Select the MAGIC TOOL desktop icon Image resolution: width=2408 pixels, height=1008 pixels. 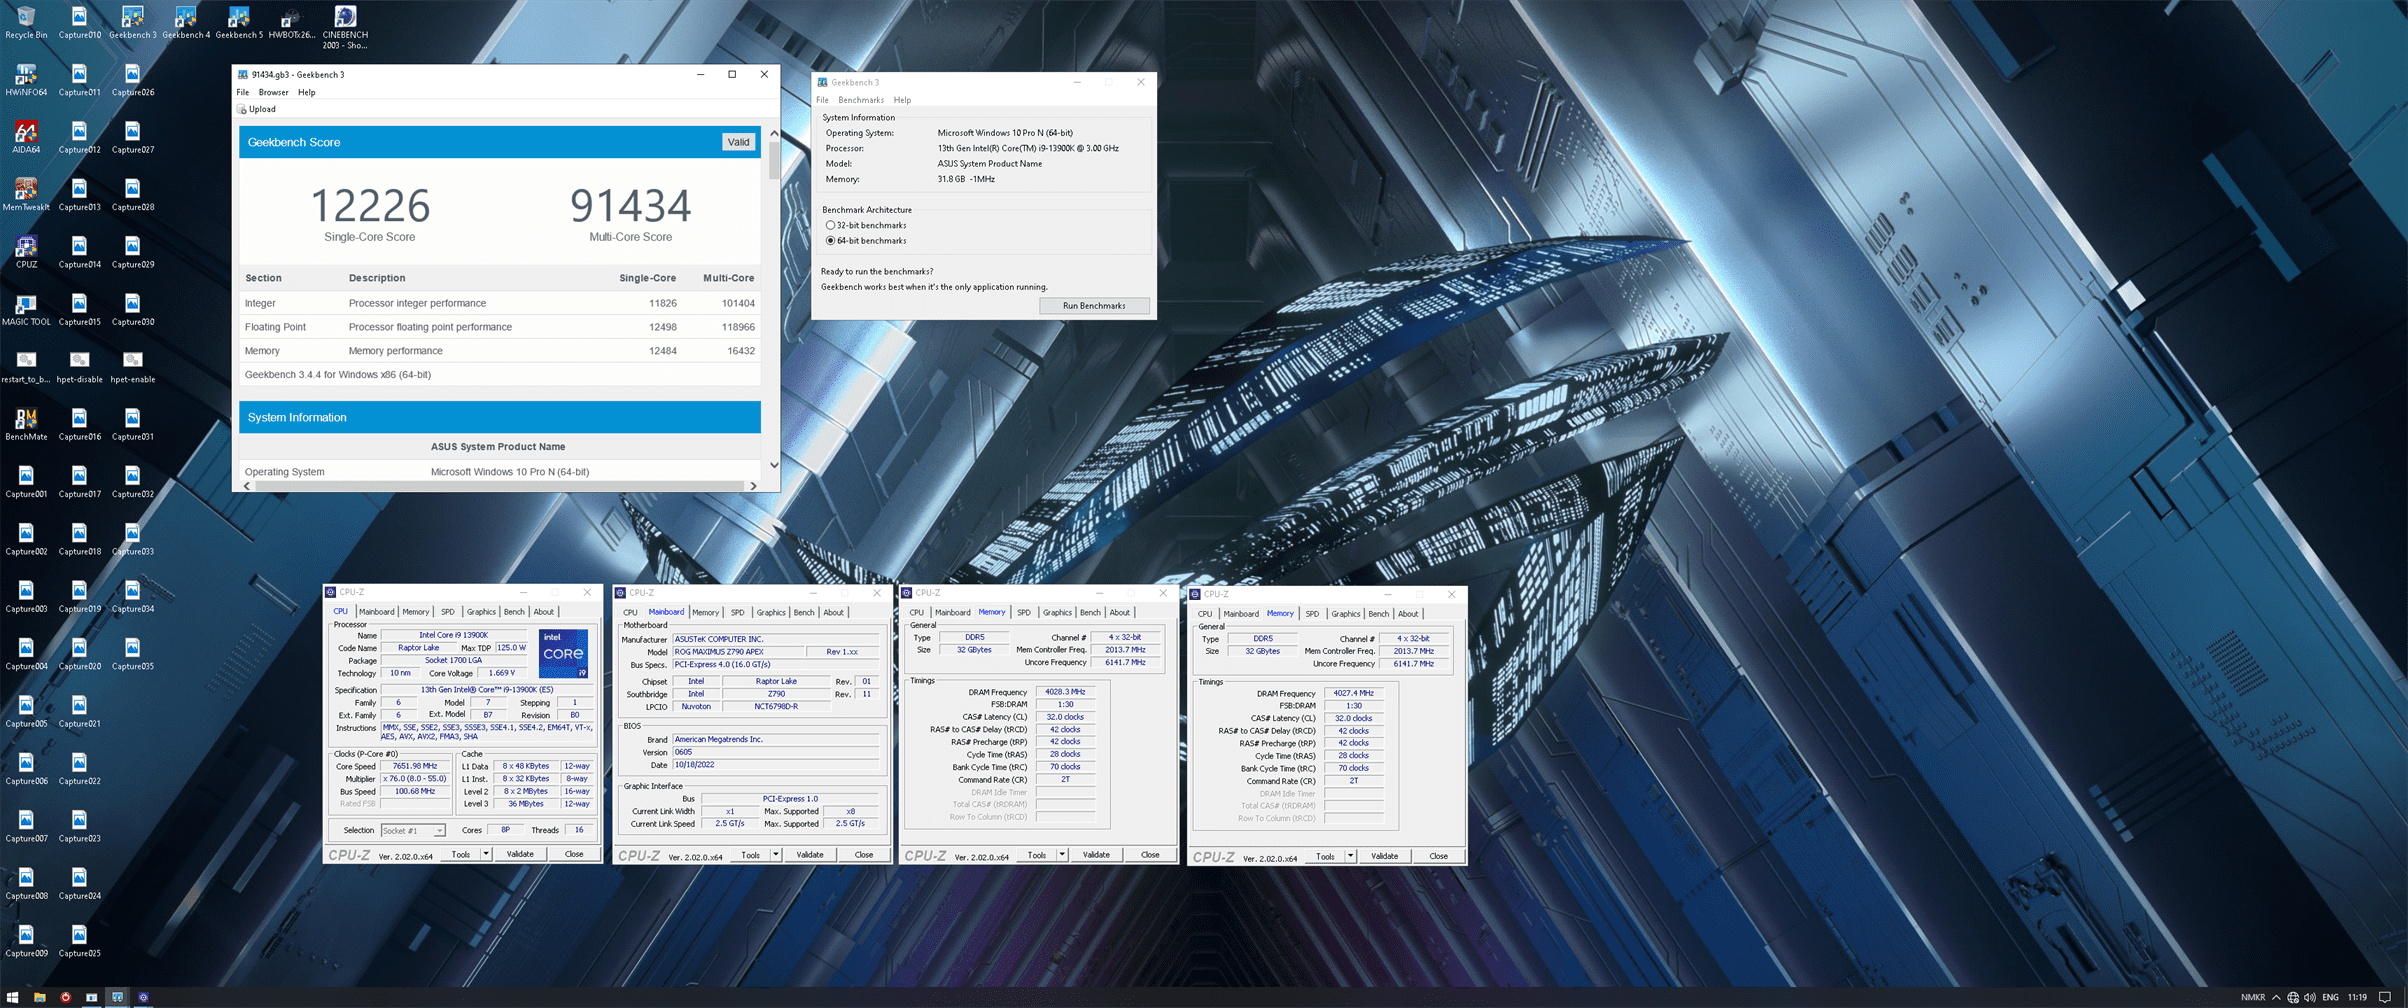click(x=26, y=309)
